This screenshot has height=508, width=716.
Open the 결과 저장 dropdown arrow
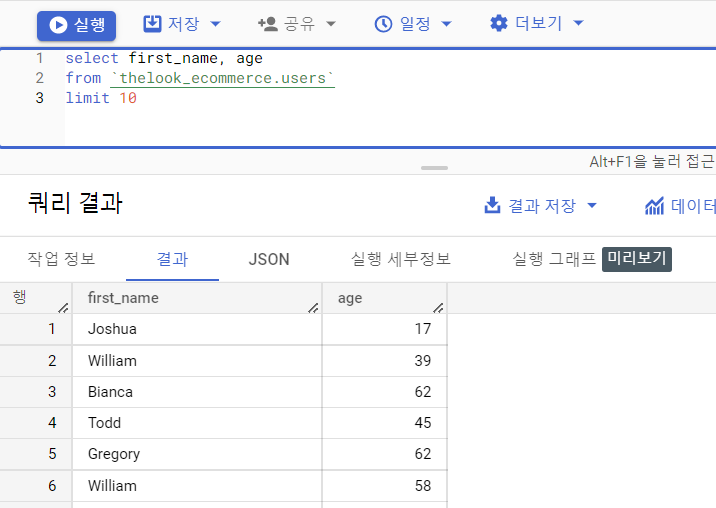(x=592, y=206)
